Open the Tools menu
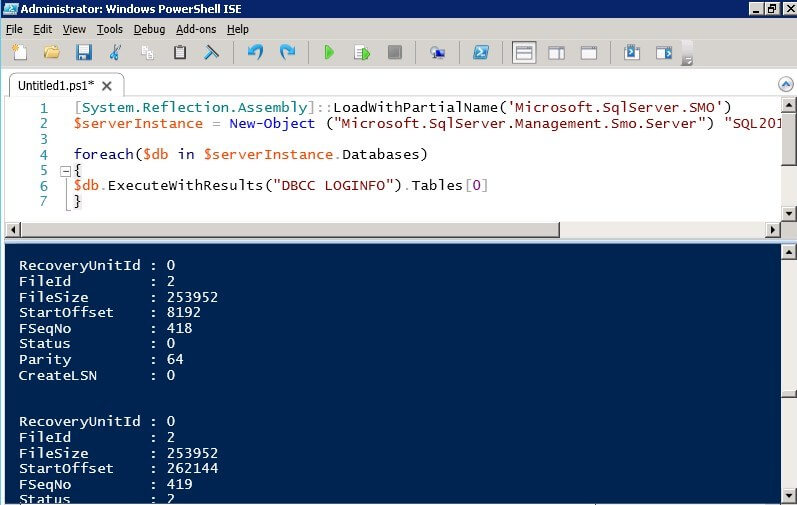 pos(110,29)
